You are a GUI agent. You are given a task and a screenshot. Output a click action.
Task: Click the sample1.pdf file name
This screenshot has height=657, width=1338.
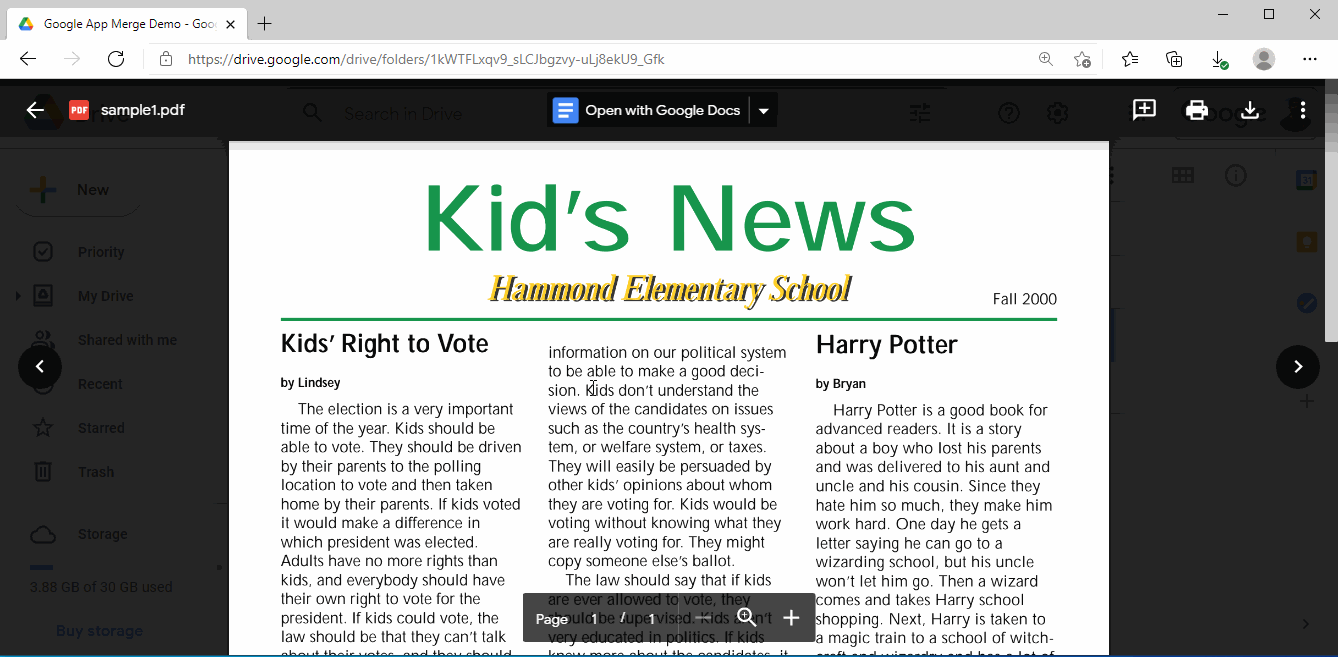coord(143,110)
